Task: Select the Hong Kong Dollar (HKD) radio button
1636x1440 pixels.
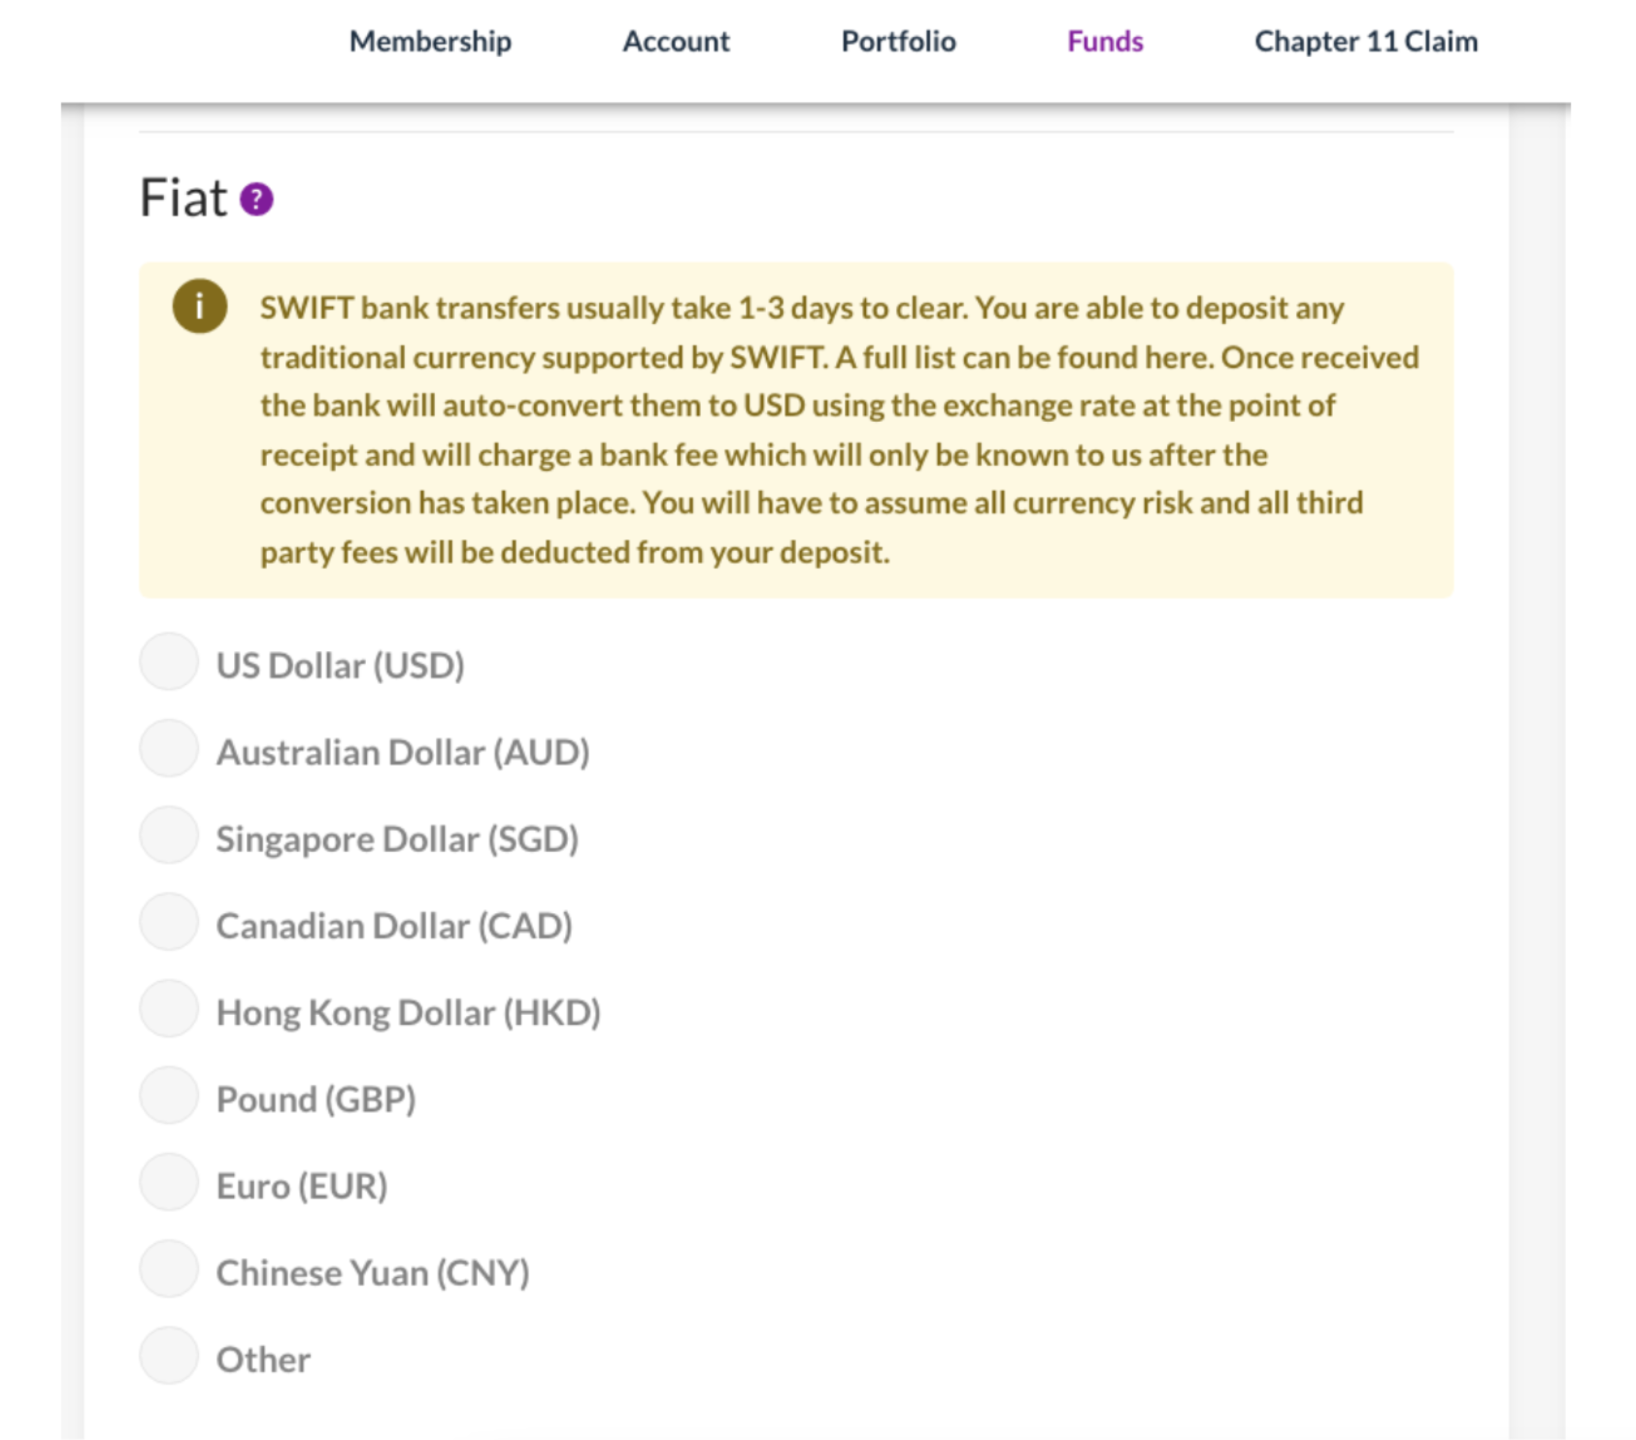Action: [x=169, y=1009]
